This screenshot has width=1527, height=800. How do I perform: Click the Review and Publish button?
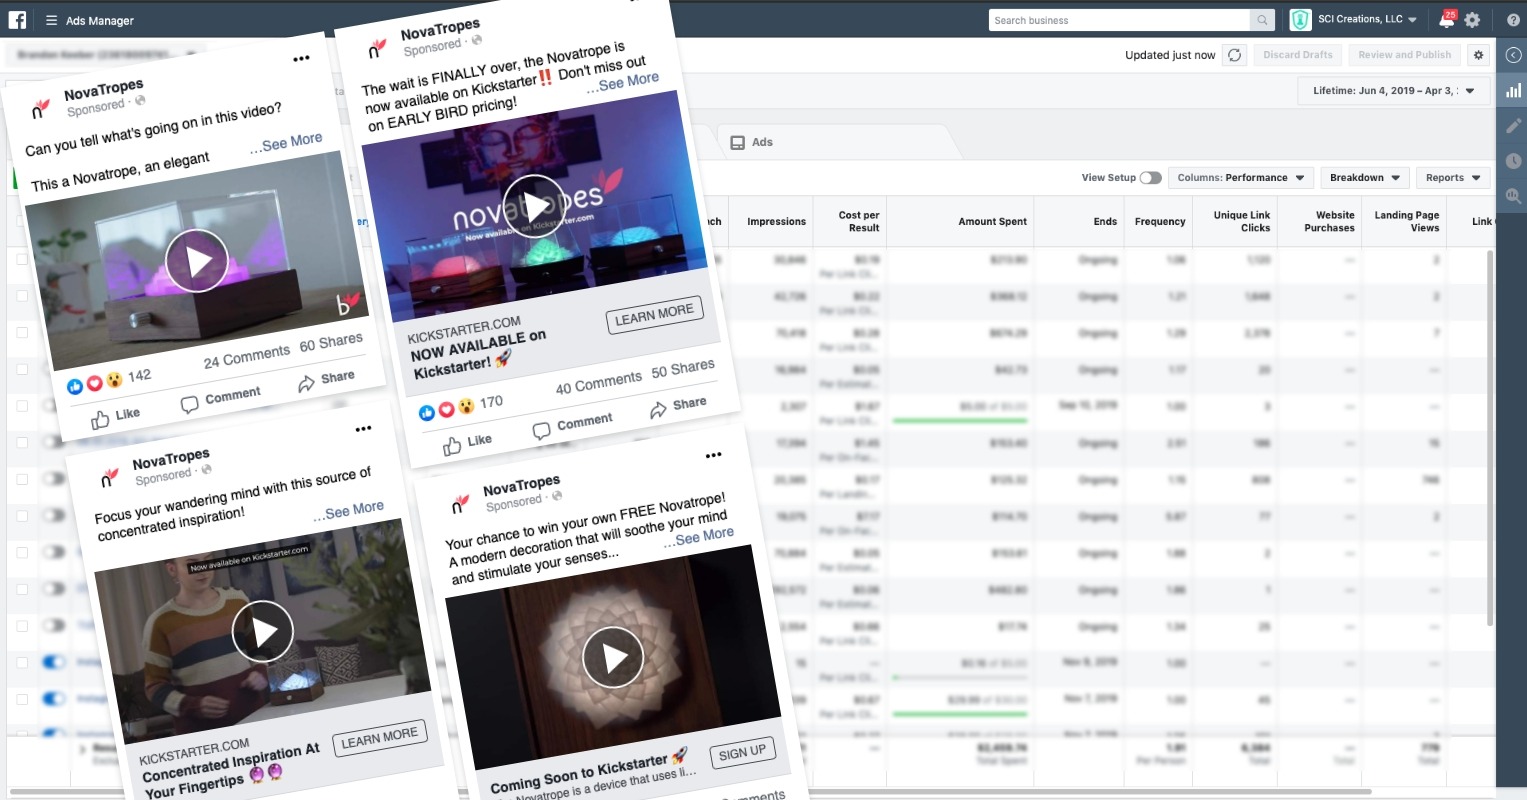point(1404,55)
